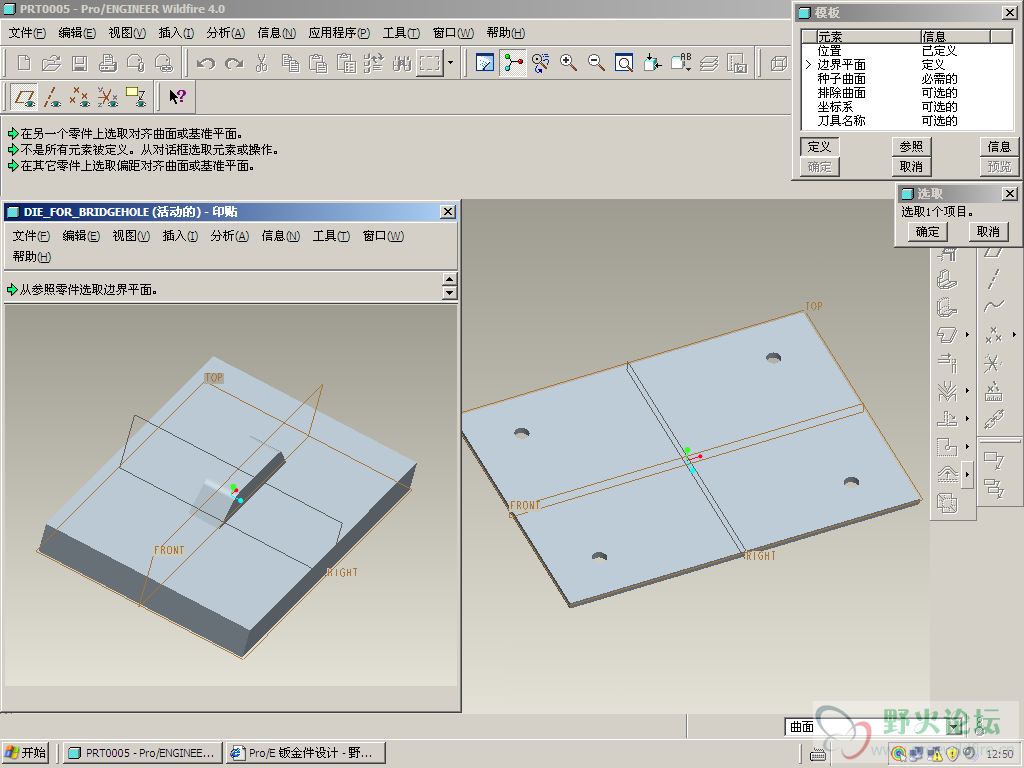Open the 文件 menu in the main window
Viewport: 1024px width, 768px height.
[x=27, y=33]
